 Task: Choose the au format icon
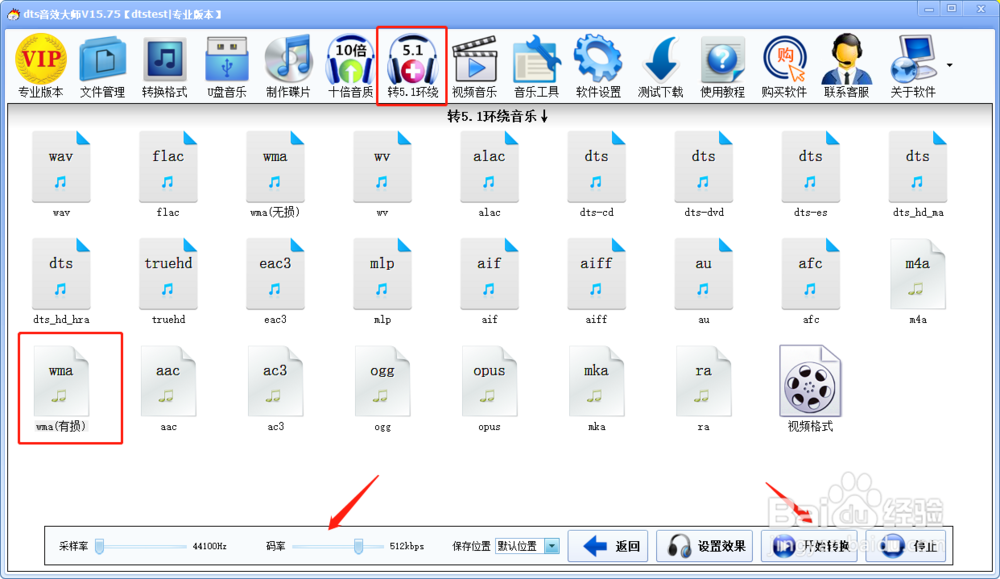point(703,282)
